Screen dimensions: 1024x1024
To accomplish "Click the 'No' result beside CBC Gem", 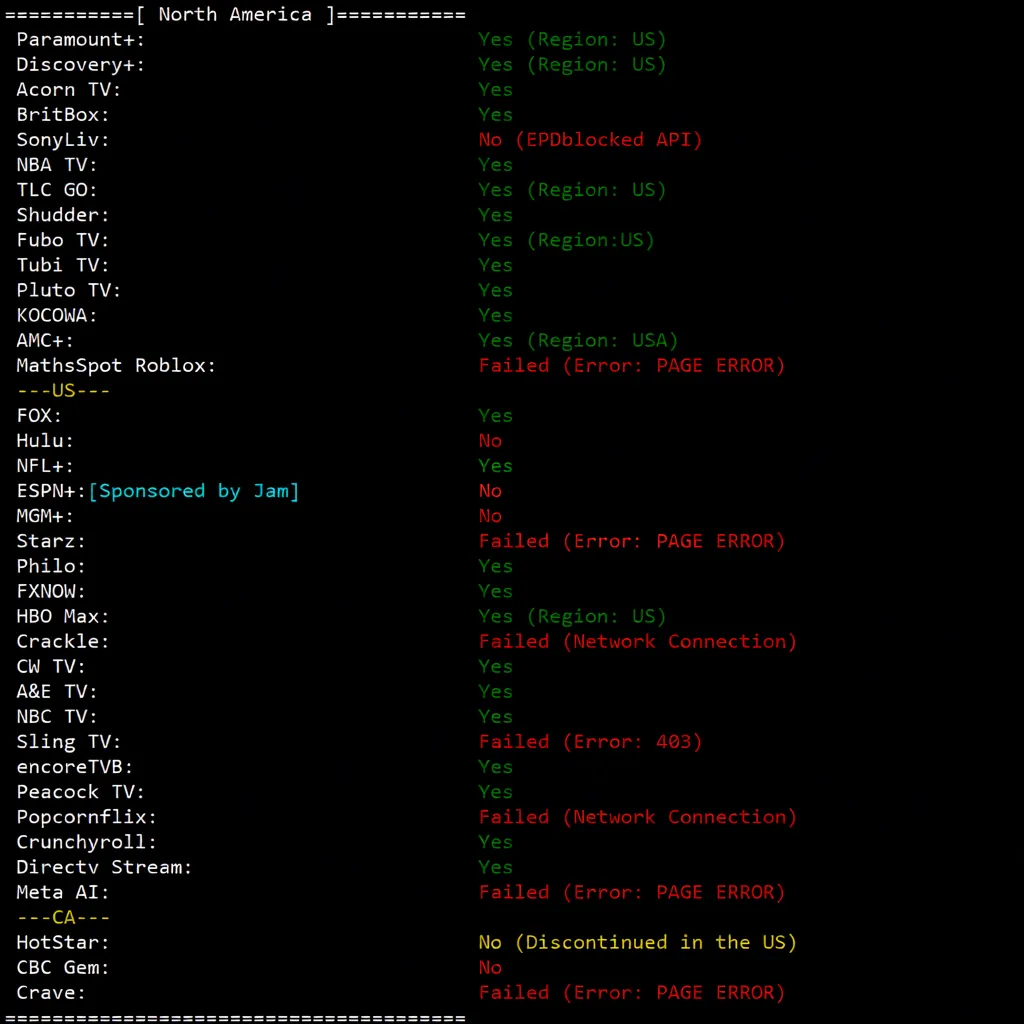I will (490, 967).
